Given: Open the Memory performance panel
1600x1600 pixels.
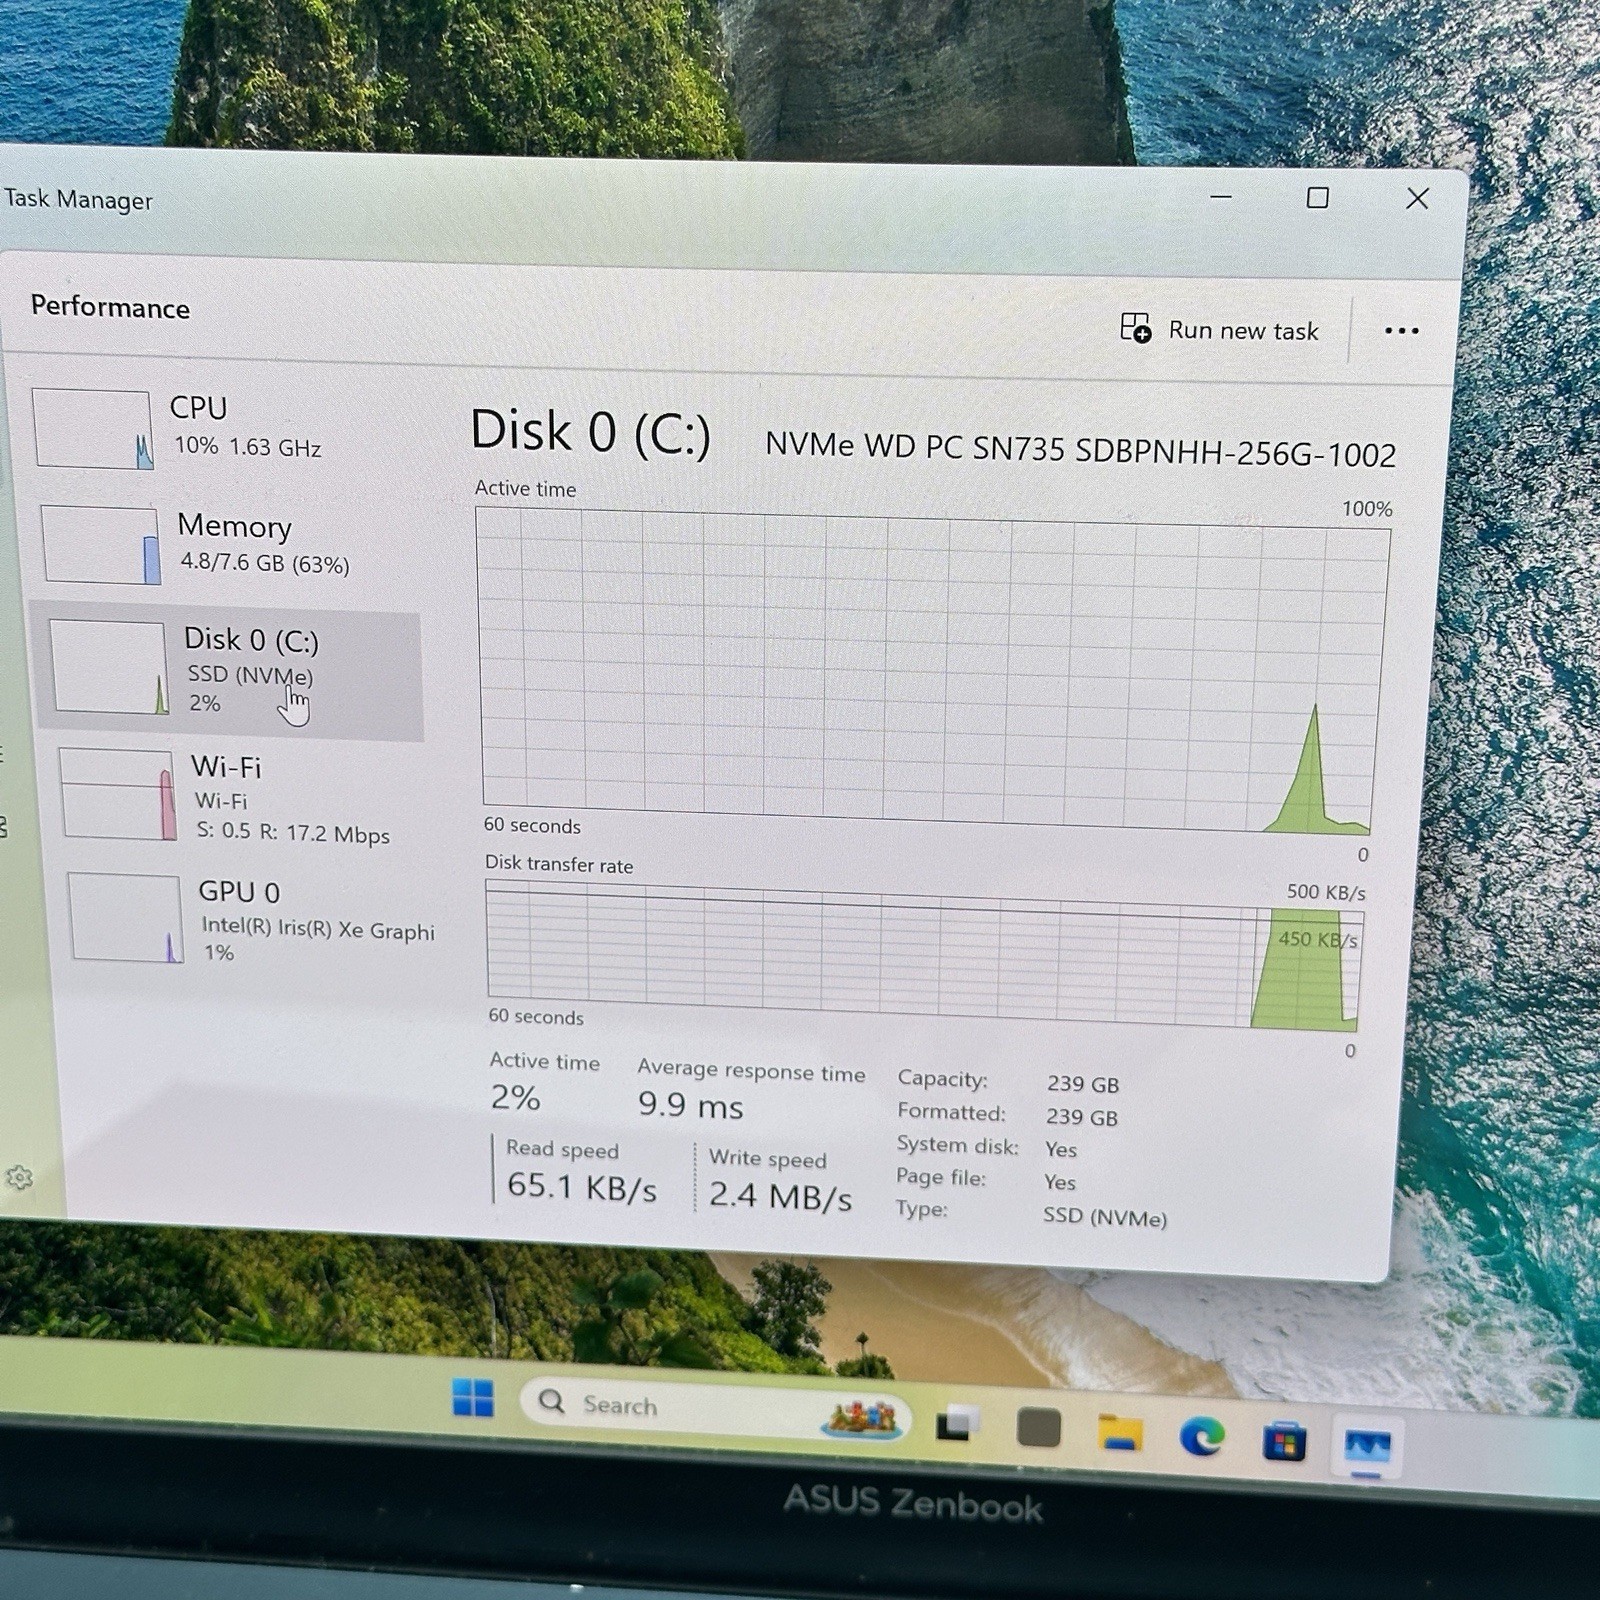Looking at the screenshot, I should click(x=230, y=544).
